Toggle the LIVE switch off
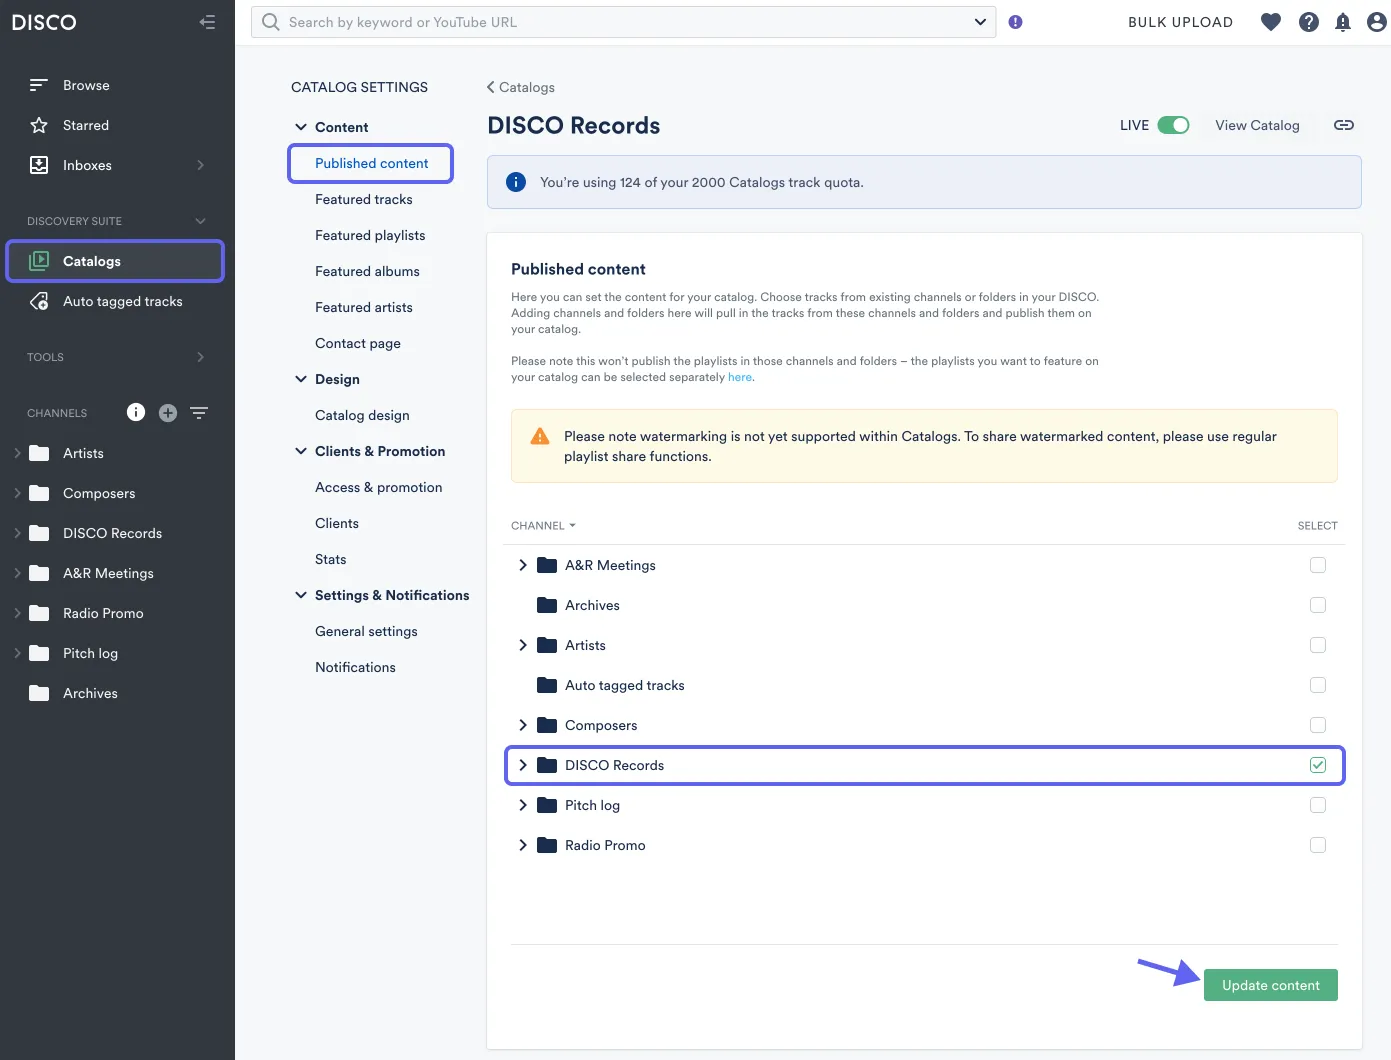Screen dimensions: 1391x1060 pyautogui.click(x=1173, y=125)
